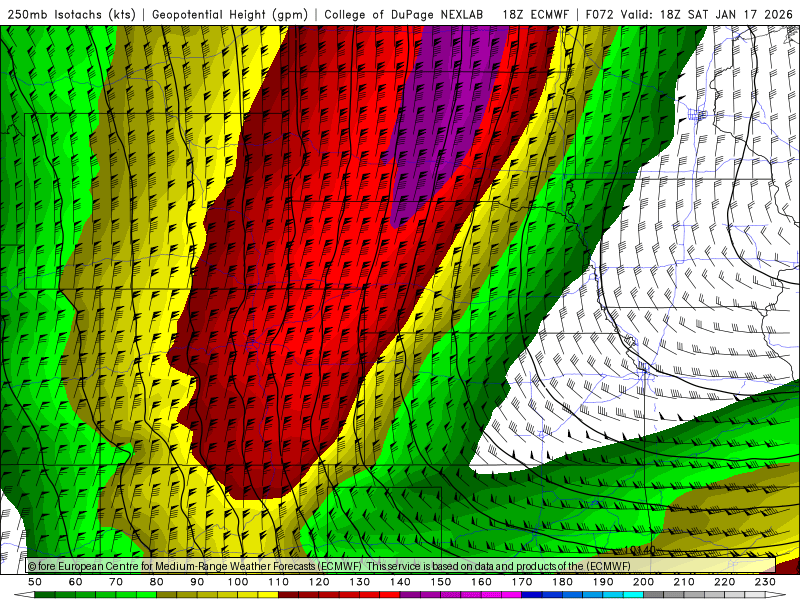Click the left arrow end of the colorbar
Screen dimensions: 800x600
pos(24,595)
